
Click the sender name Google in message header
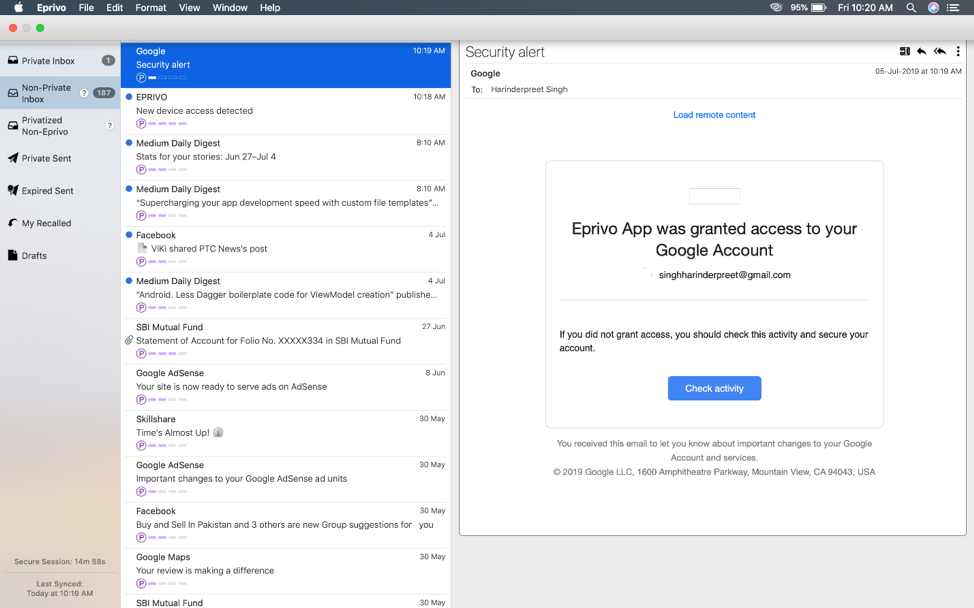point(485,73)
